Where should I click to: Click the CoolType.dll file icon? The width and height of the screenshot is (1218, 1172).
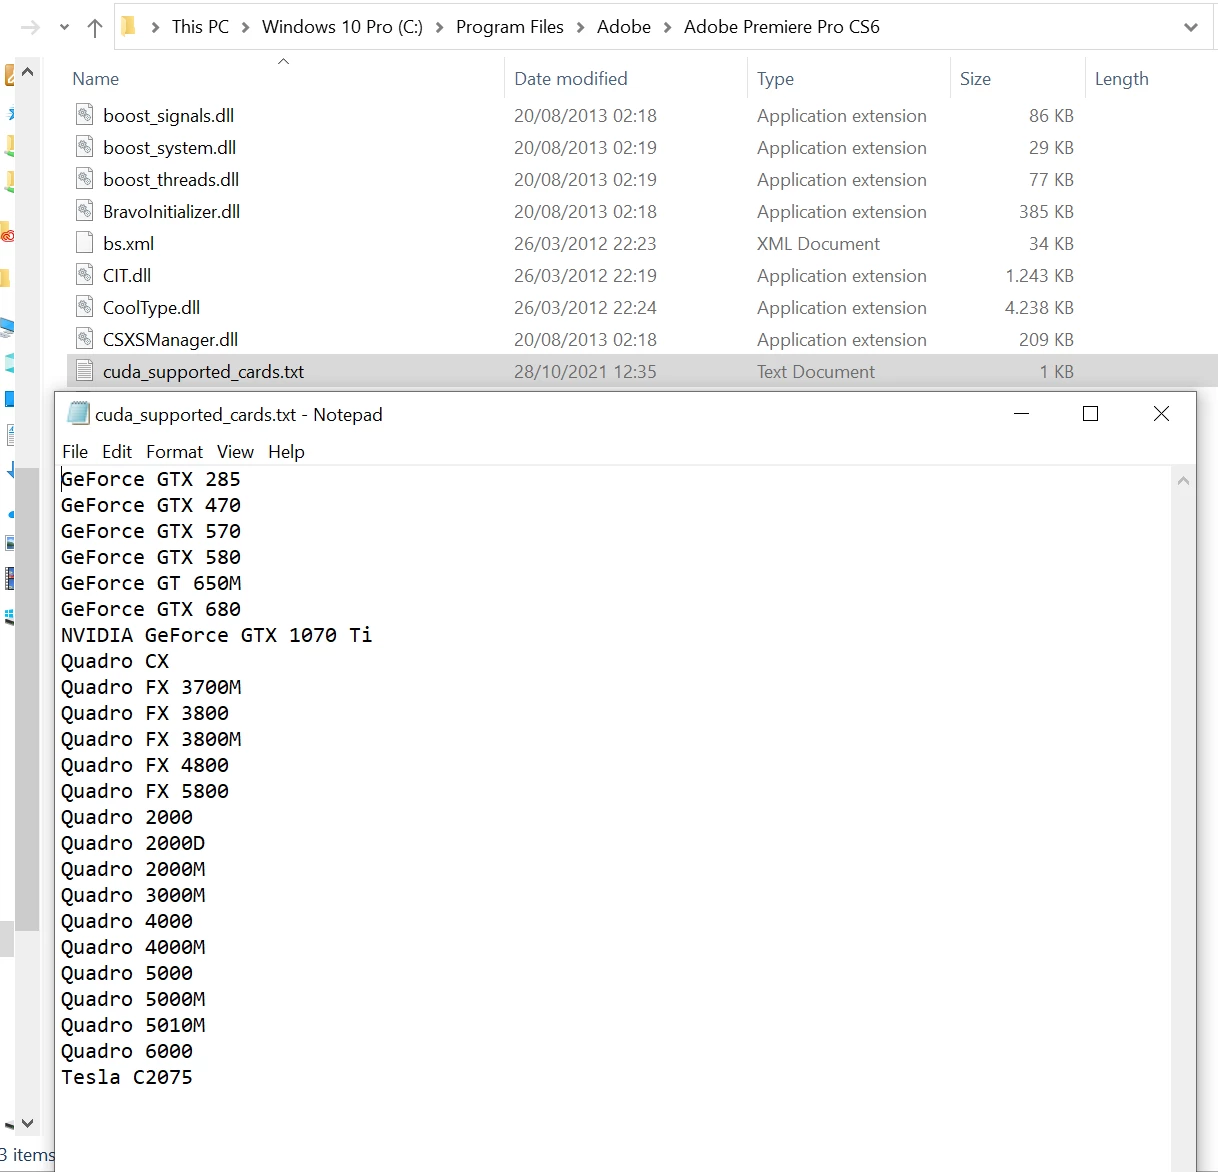pos(85,307)
